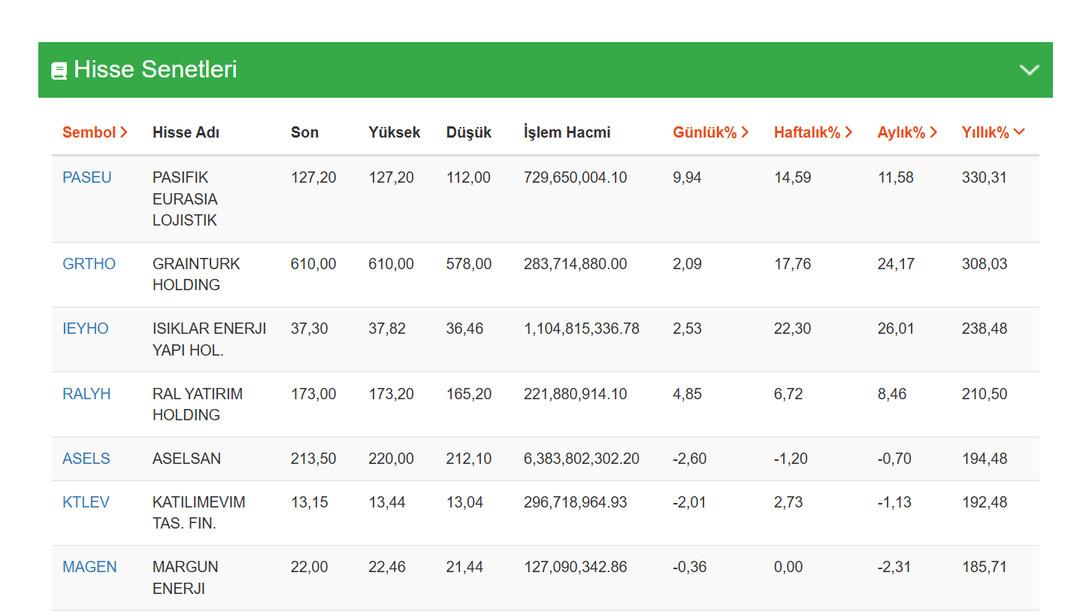Open the RALYH stock link
This screenshot has width=1080, height=615.
coord(86,394)
